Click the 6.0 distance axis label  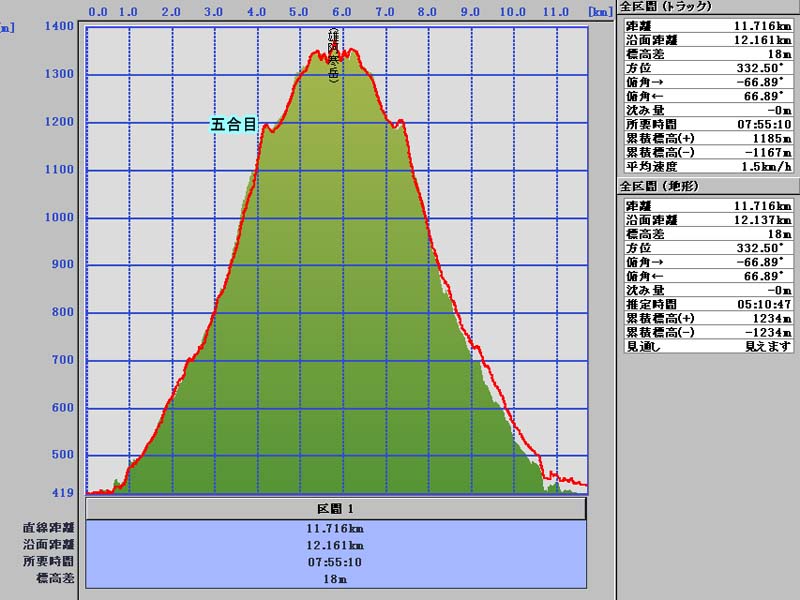pos(341,12)
